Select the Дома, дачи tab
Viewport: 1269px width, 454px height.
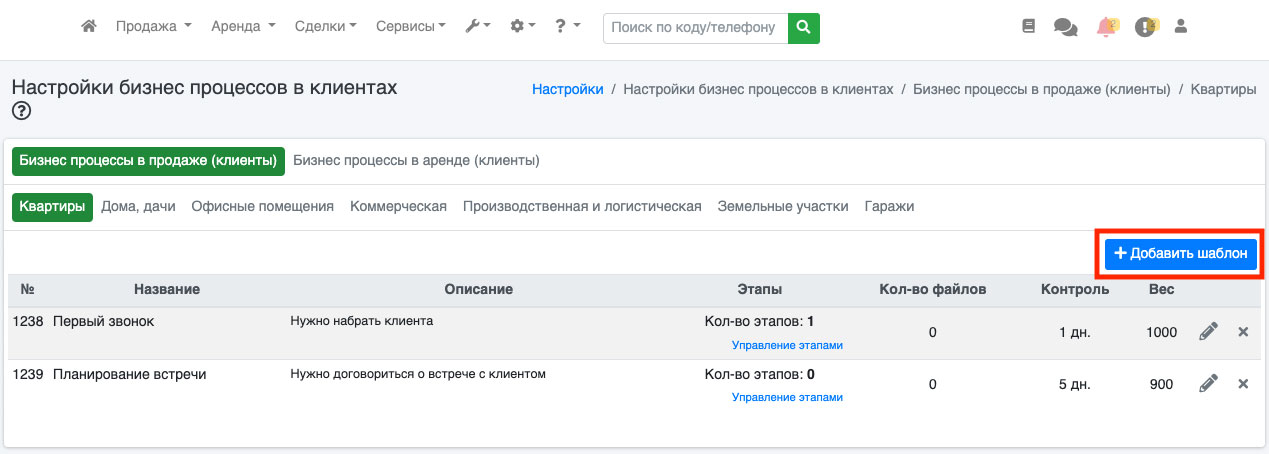(138, 207)
